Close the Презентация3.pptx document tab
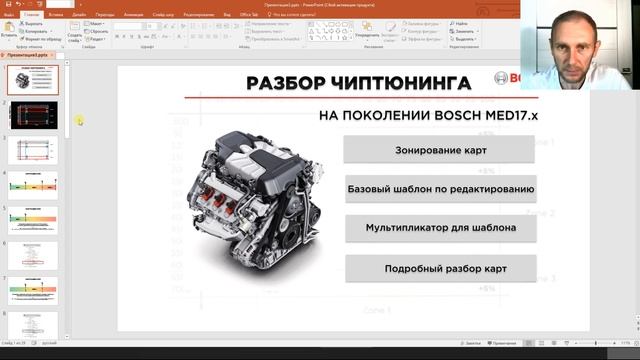The width and height of the screenshot is (640, 360). [52, 55]
